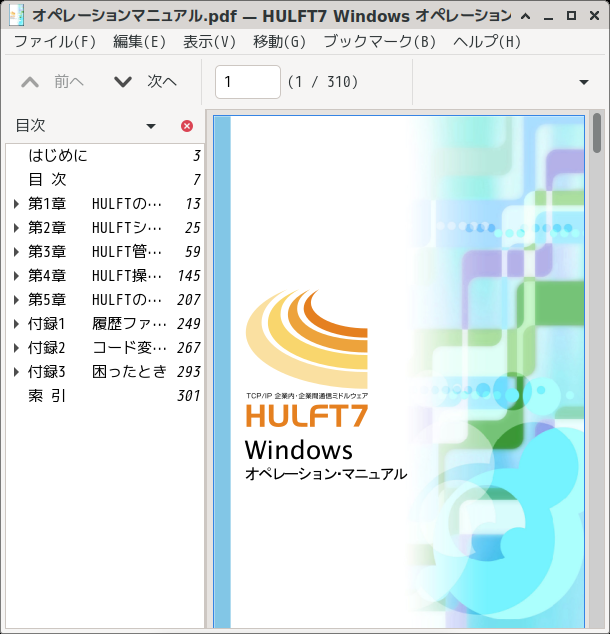Open the ファイル(F) menu
The width and height of the screenshot is (610, 634).
(55, 42)
